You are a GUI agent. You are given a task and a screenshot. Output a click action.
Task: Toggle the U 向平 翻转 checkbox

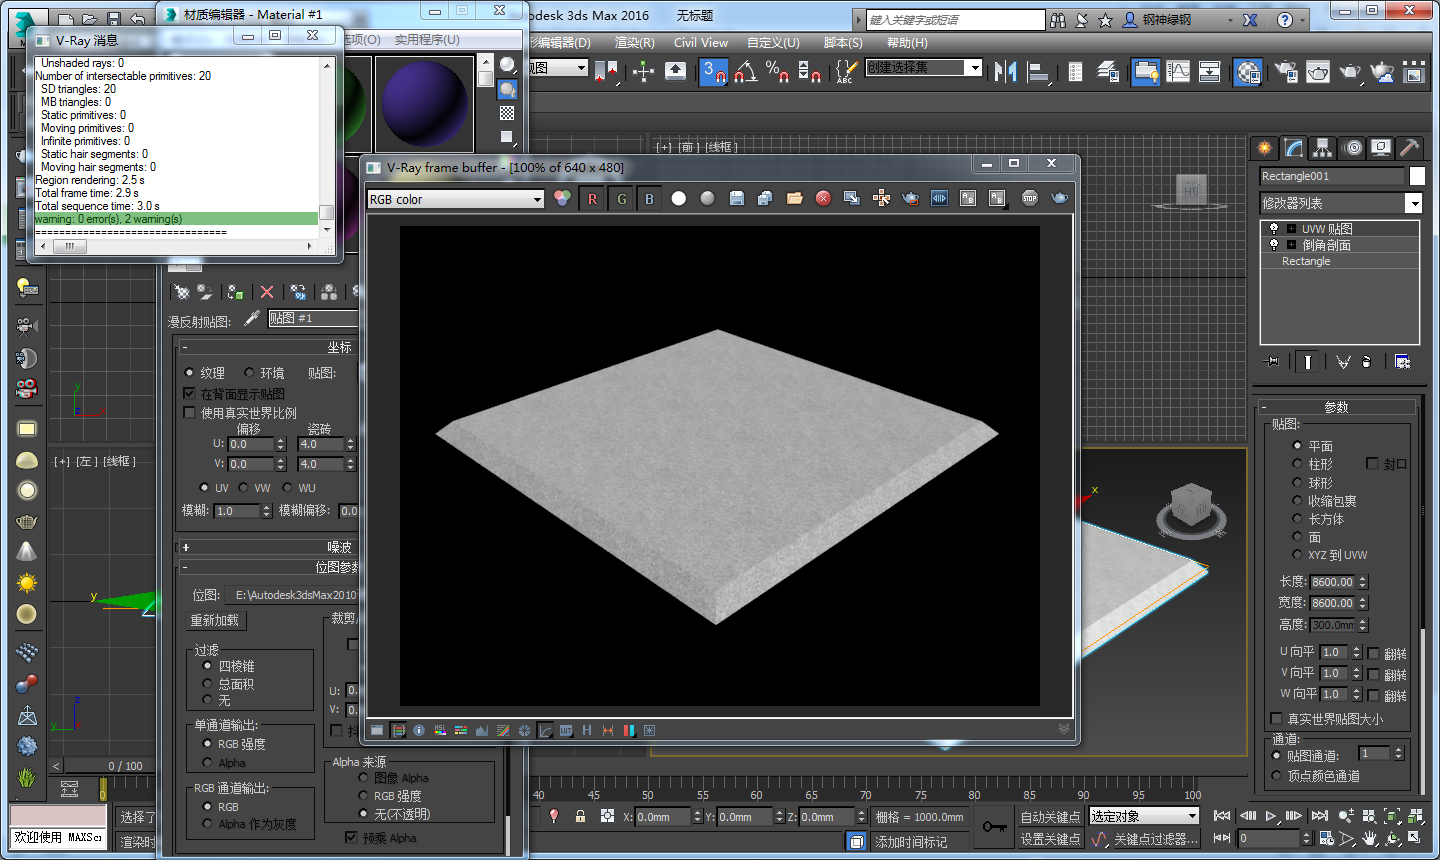(1373, 653)
